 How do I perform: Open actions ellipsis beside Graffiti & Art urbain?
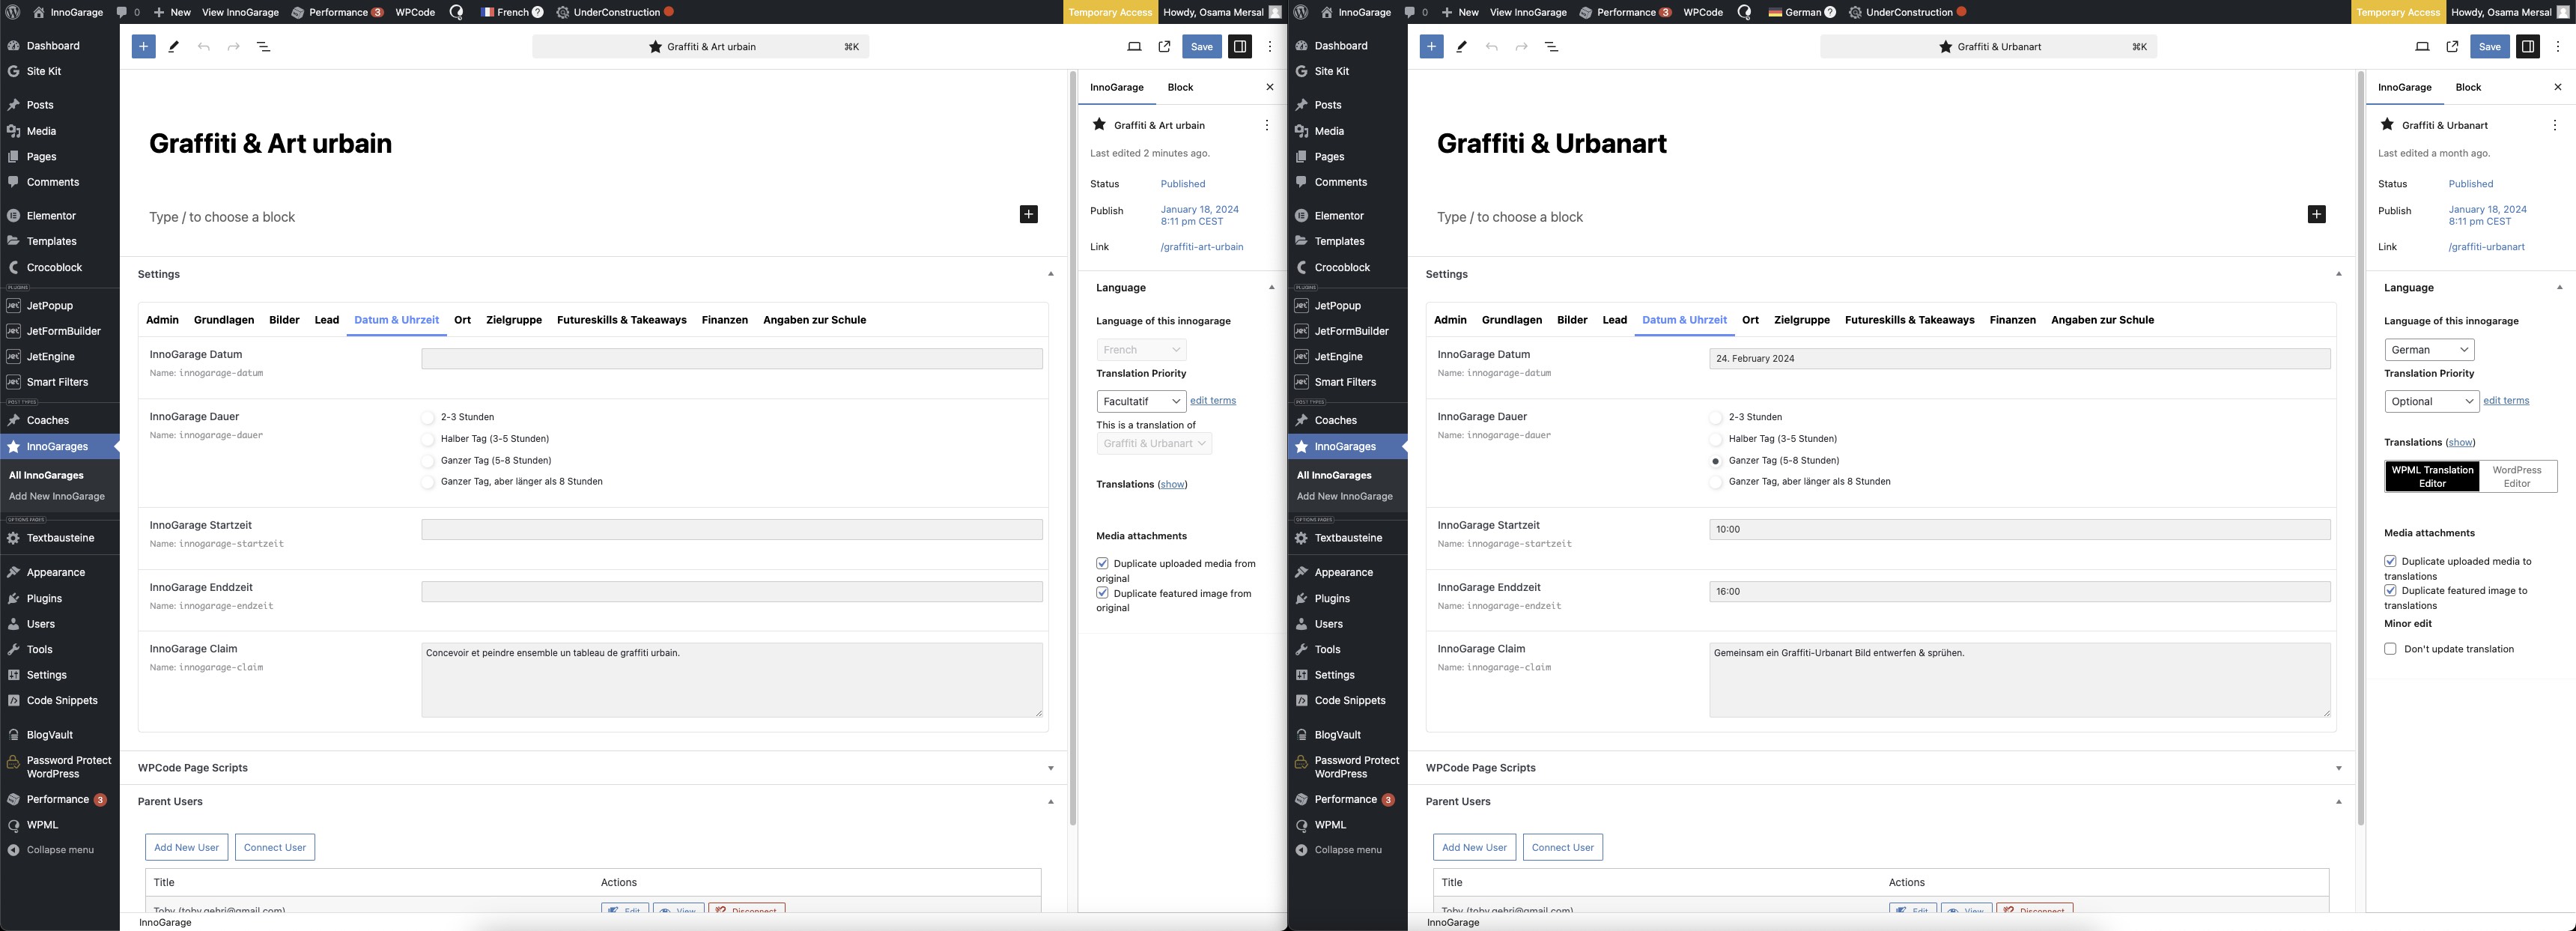point(1266,125)
